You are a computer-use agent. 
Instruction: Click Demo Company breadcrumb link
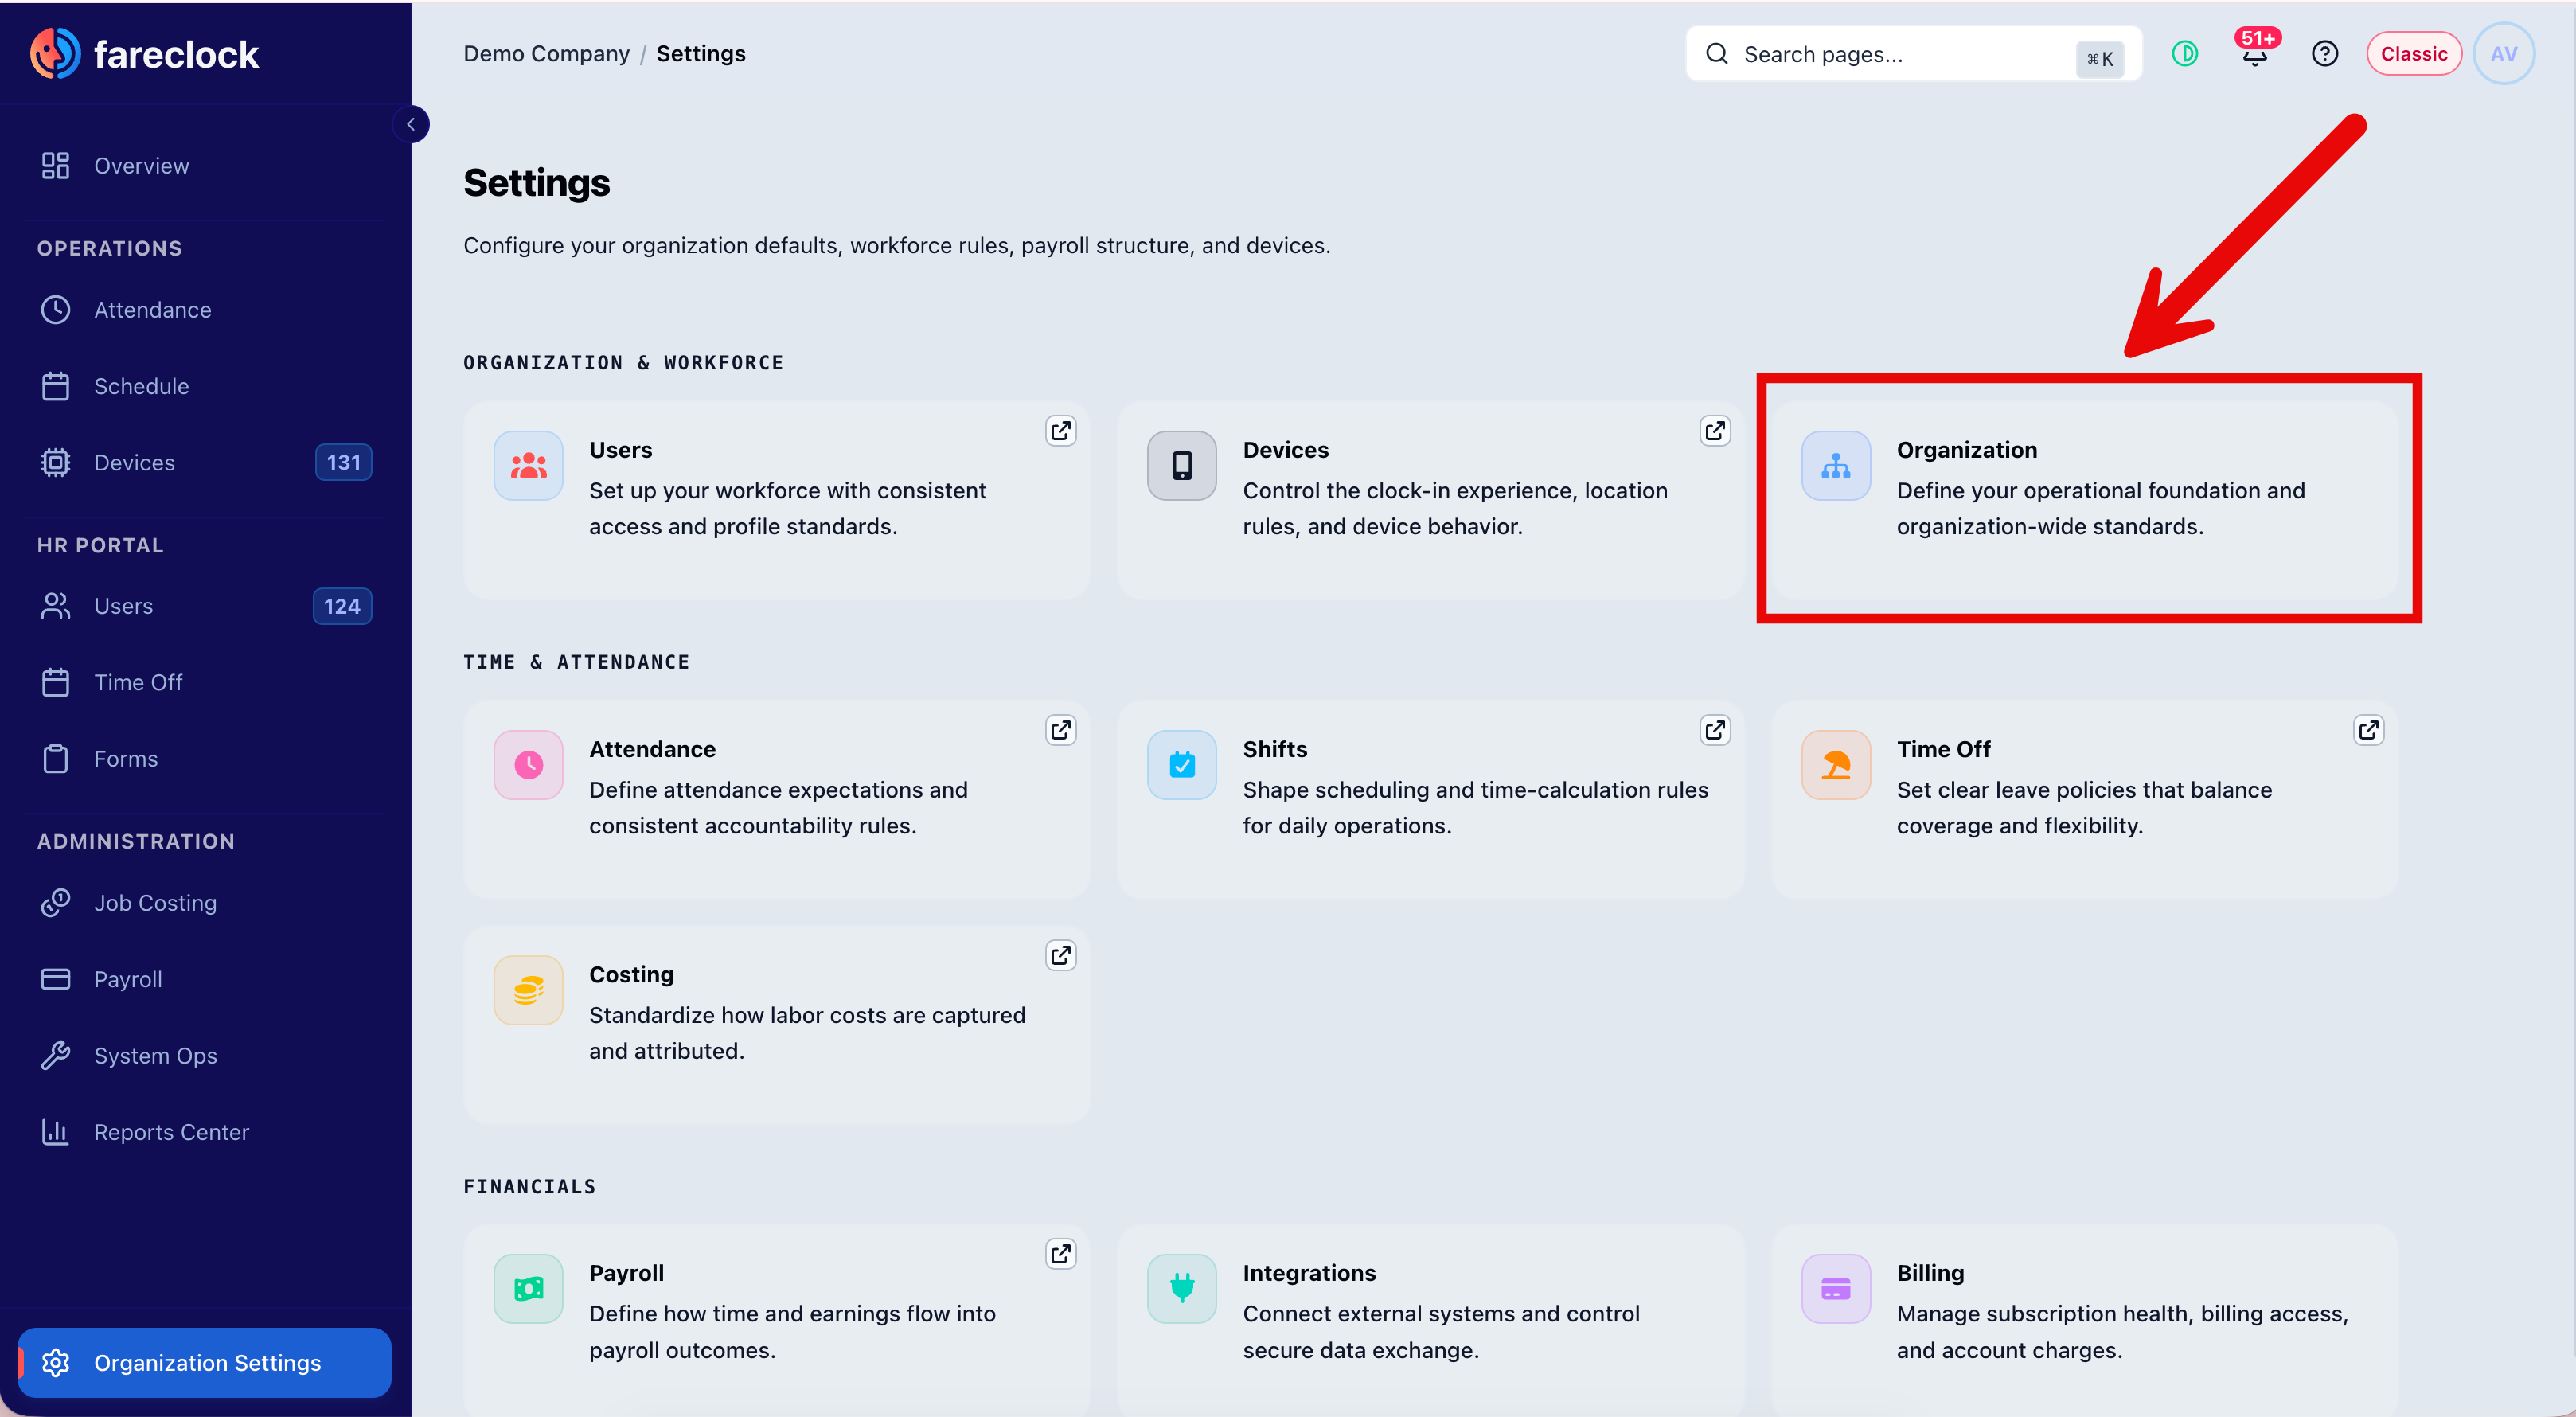(x=546, y=54)
